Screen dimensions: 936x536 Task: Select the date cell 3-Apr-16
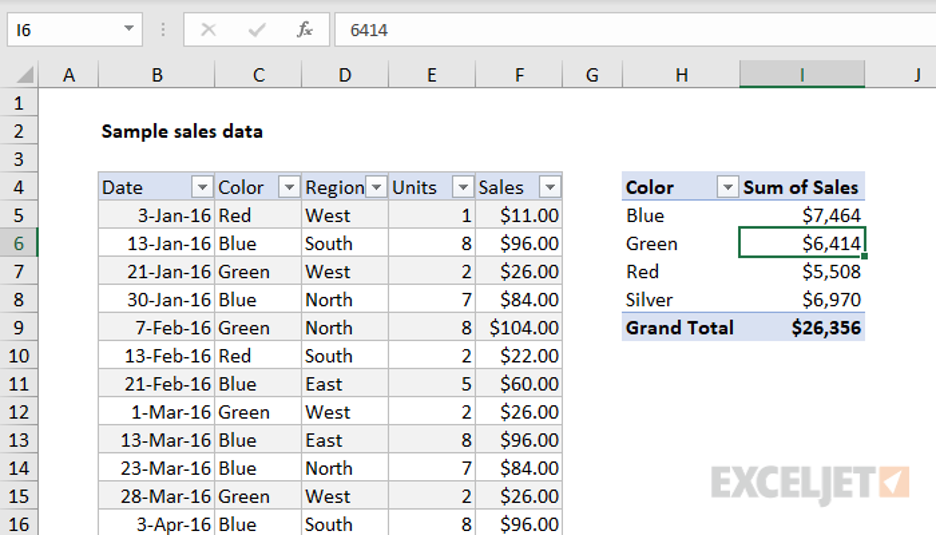pyautogui.click(x=156, y=524)
